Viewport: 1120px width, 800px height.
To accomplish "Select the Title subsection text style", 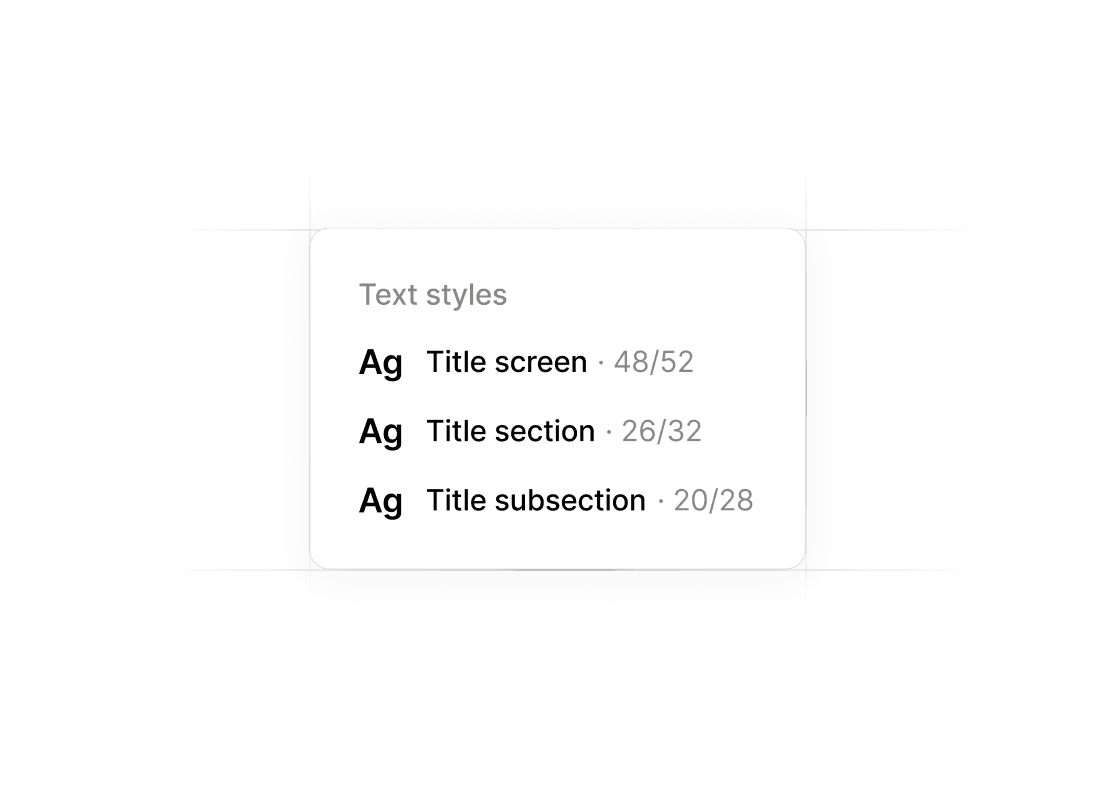I will click(536, 500).
